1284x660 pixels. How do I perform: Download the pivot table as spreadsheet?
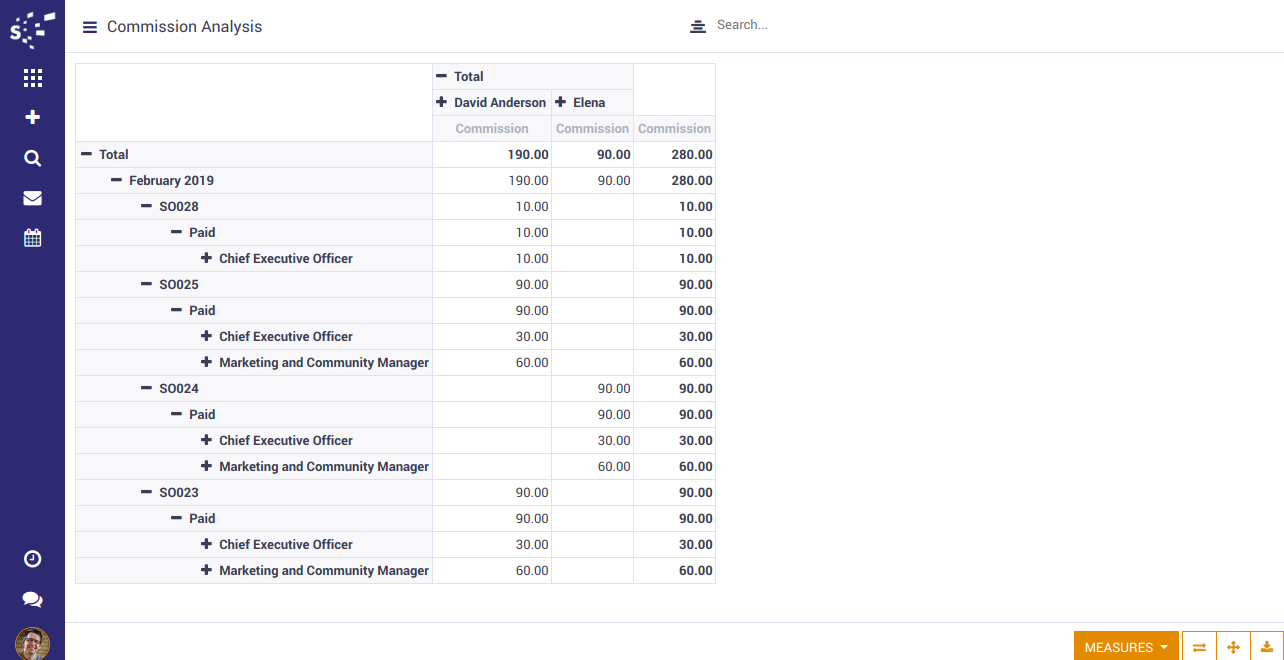pos(1267,647)
